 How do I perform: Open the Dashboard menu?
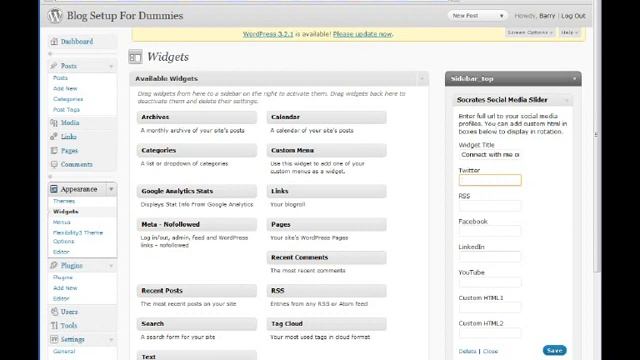tap(77, 42)
